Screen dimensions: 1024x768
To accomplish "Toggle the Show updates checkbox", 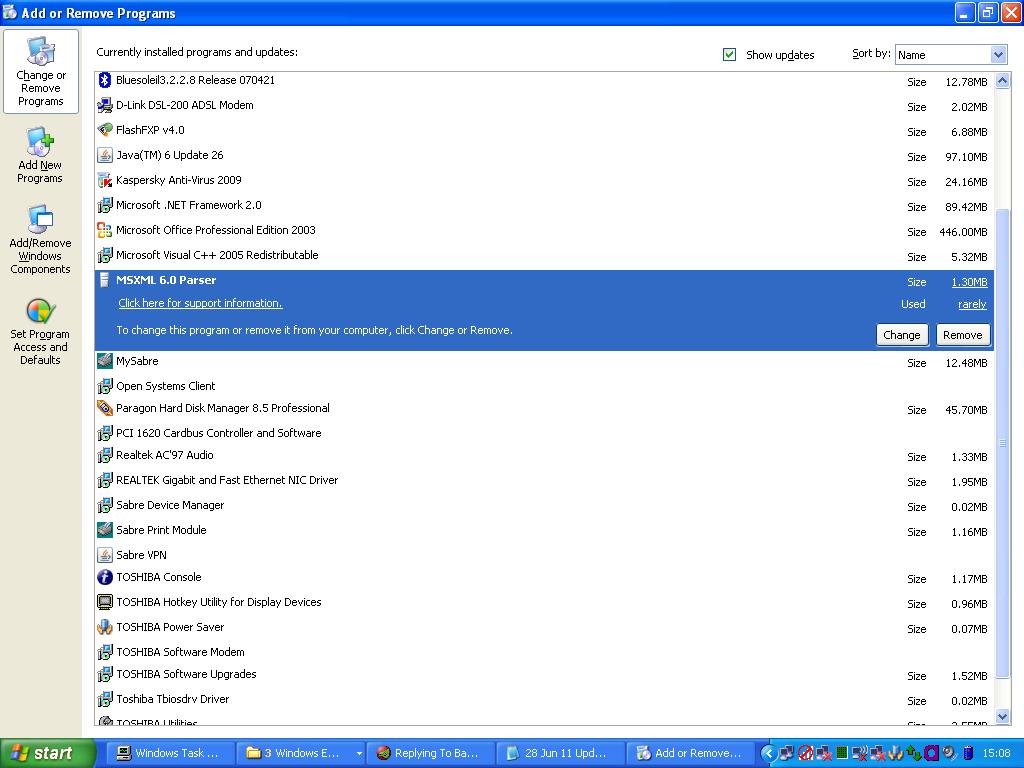I will (729, 54).
